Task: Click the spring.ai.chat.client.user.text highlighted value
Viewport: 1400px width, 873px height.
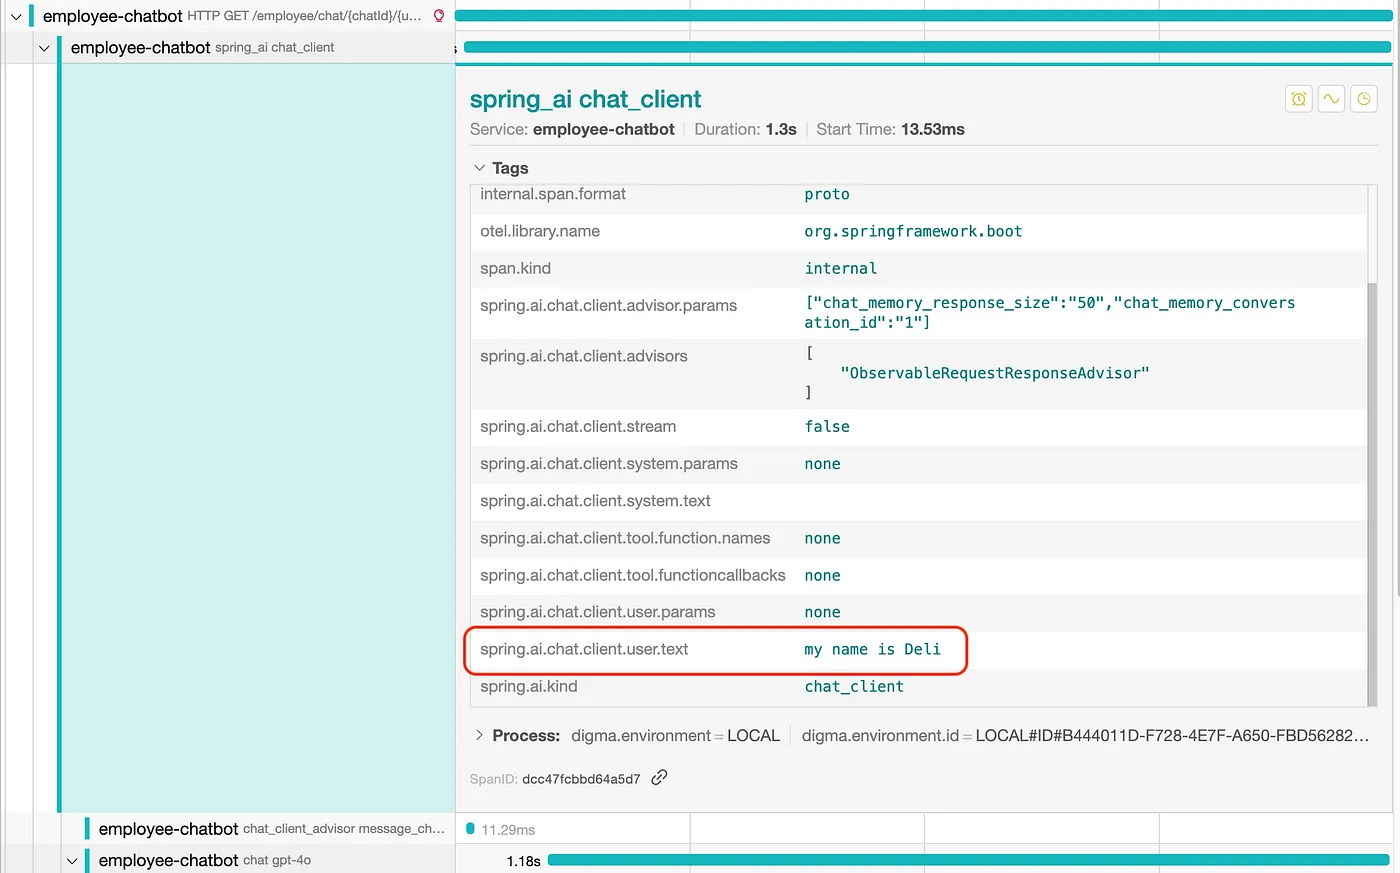Action: click(x=872, y=649)
